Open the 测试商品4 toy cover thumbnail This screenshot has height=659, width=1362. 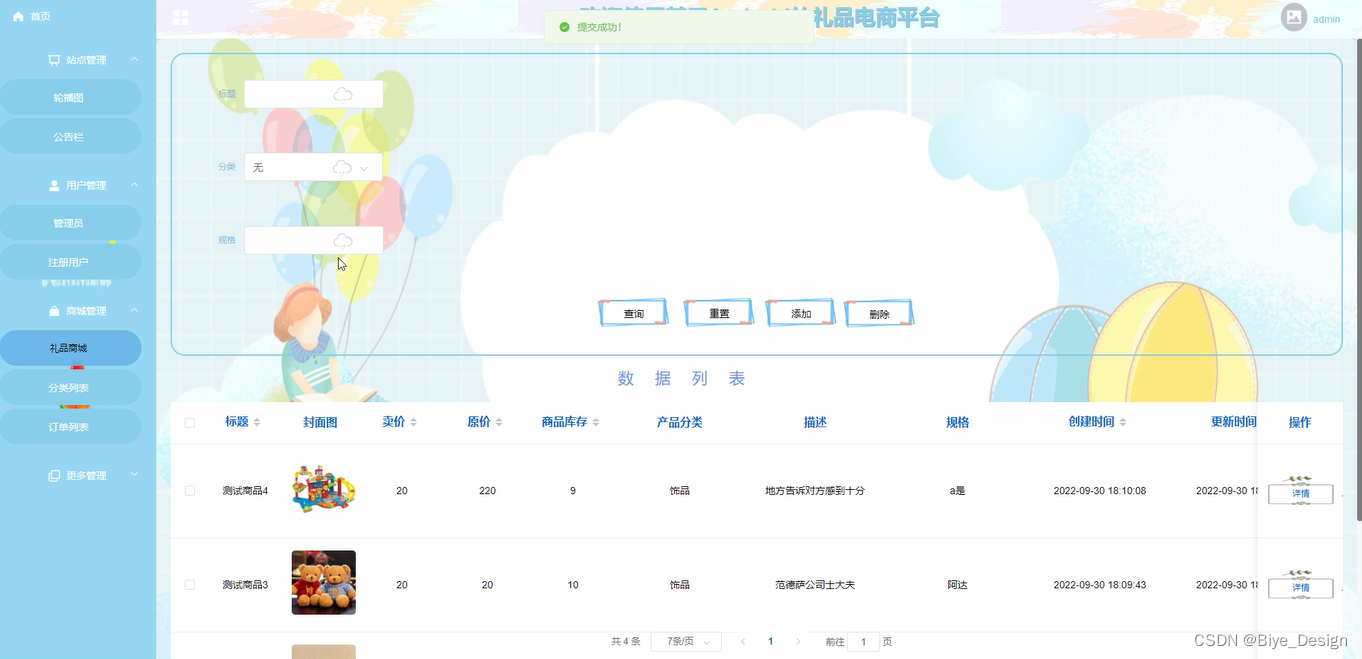tap(323, 490)
